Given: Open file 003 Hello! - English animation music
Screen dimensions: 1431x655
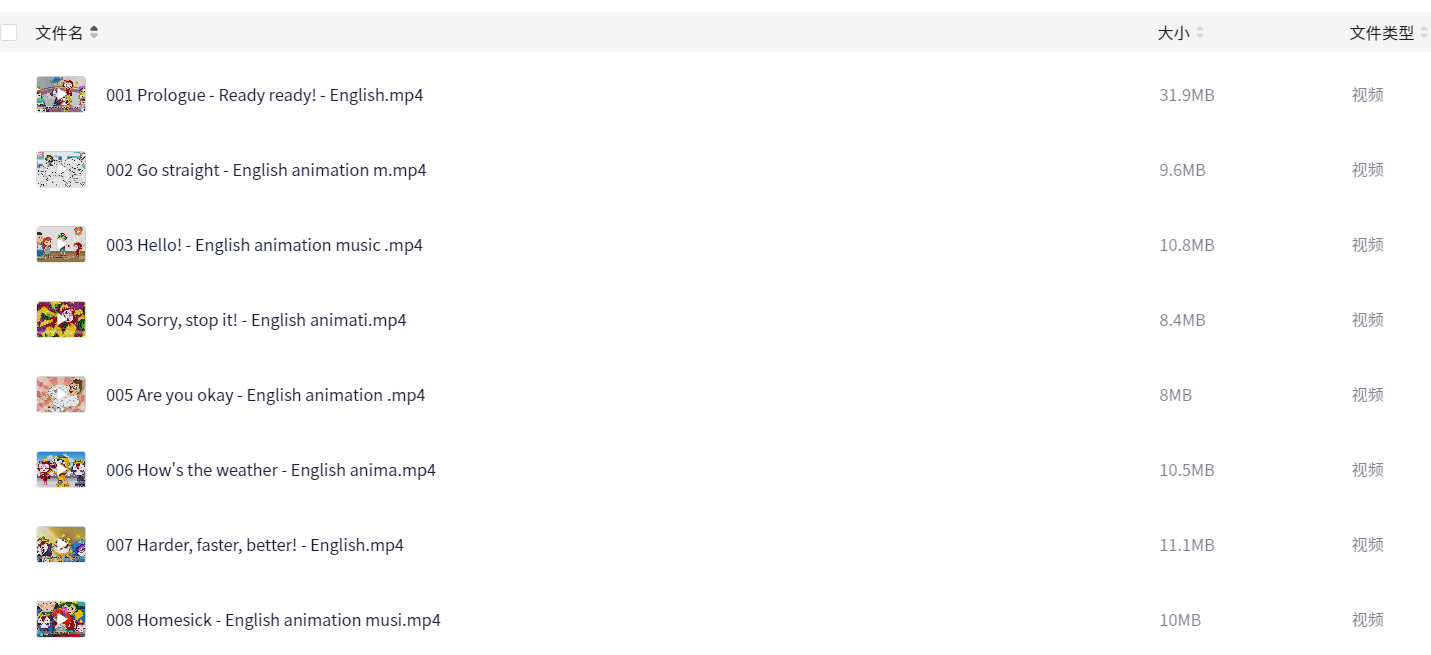Looking at the screenshot, I should (264, 245).
